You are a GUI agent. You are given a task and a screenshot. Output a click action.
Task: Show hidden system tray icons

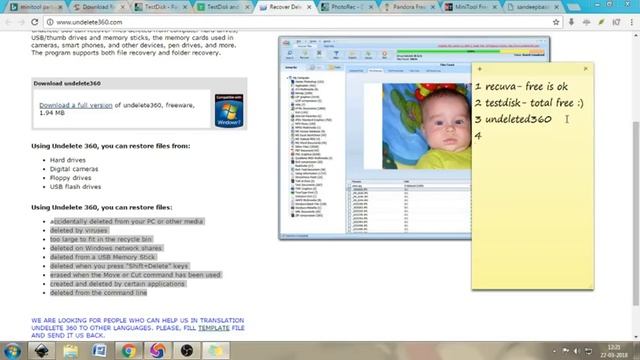(554, 351)
